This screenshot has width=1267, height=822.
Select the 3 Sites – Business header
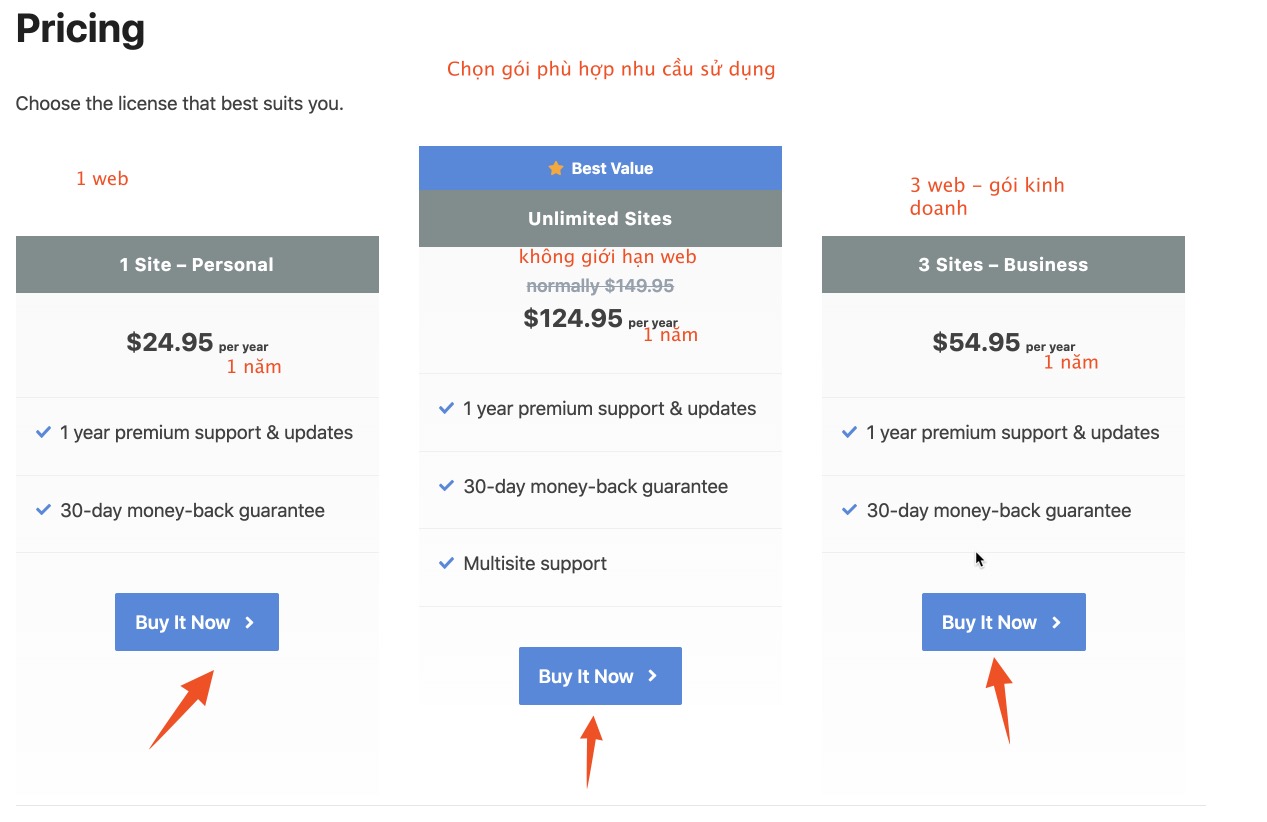point(1003,264)
